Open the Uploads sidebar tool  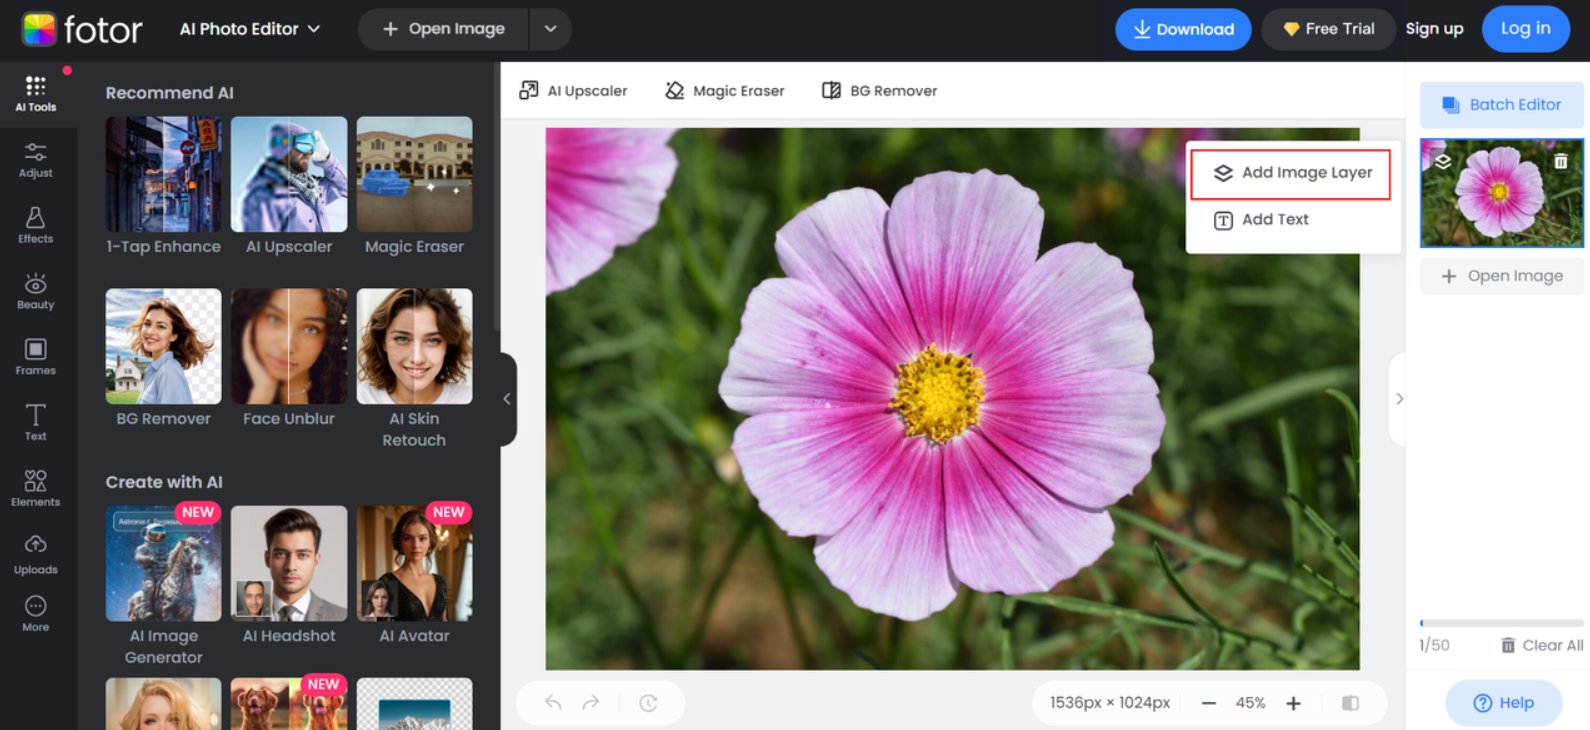click(36, 555)
